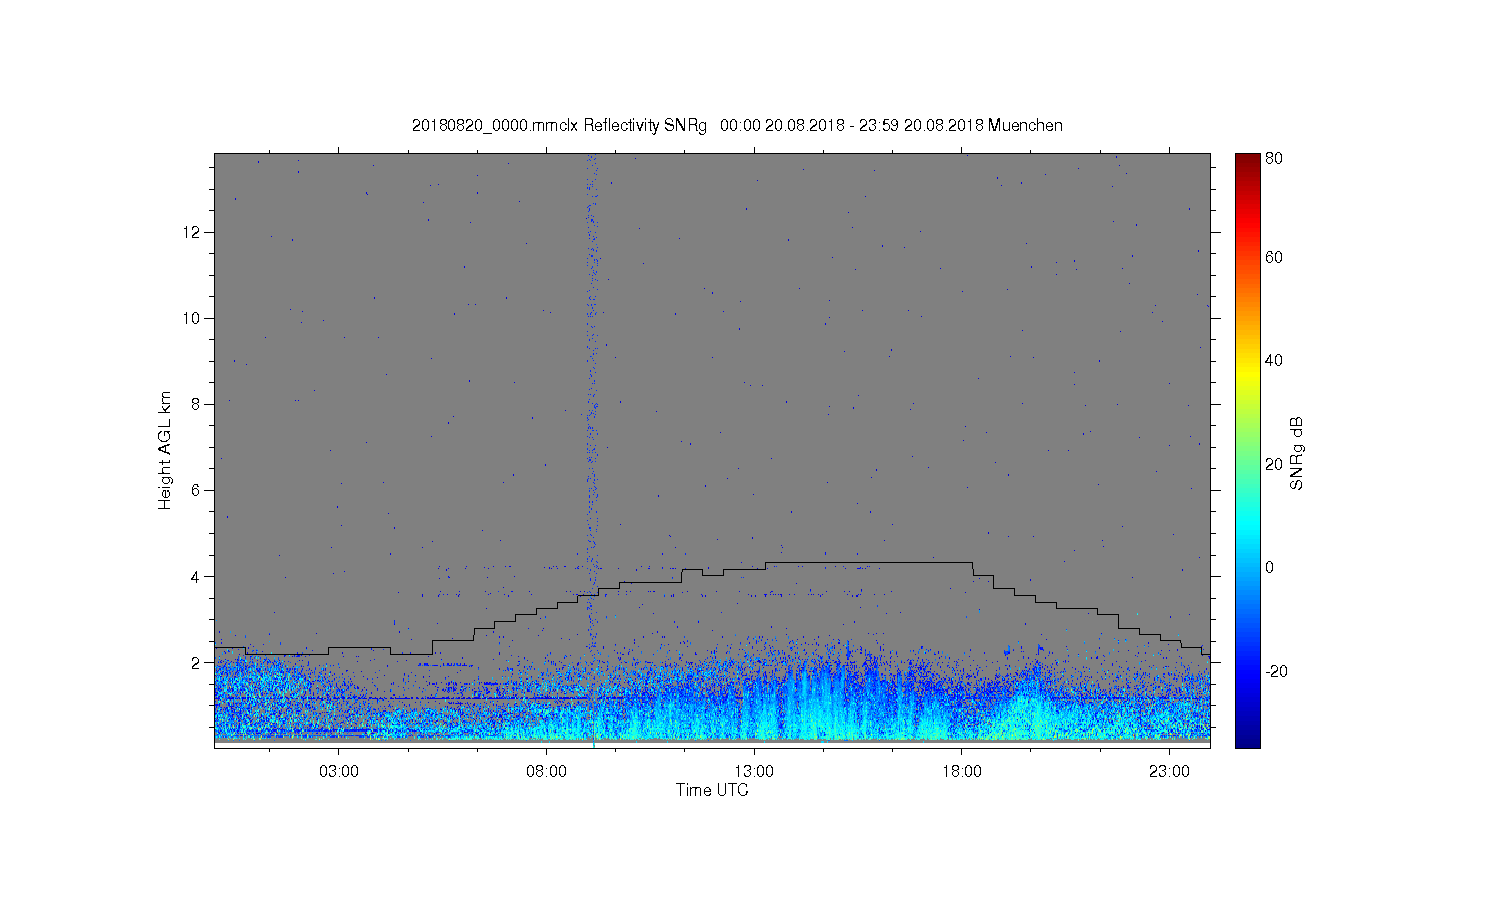The image size is (1500, 900).
Task: Click the 'SNRg dB' colorbar label
Action: click(x=1297, y=453)
